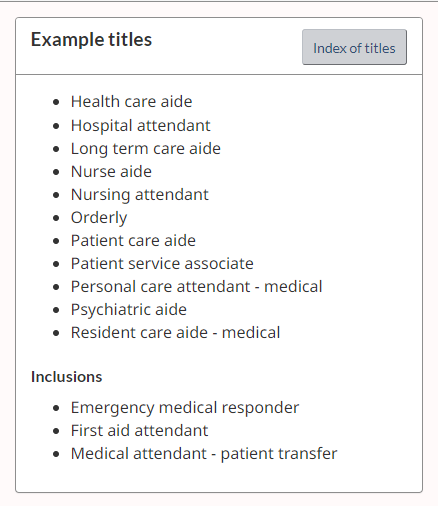
Task: Select the Patient service associate entry
Action: tap(162, 264)
